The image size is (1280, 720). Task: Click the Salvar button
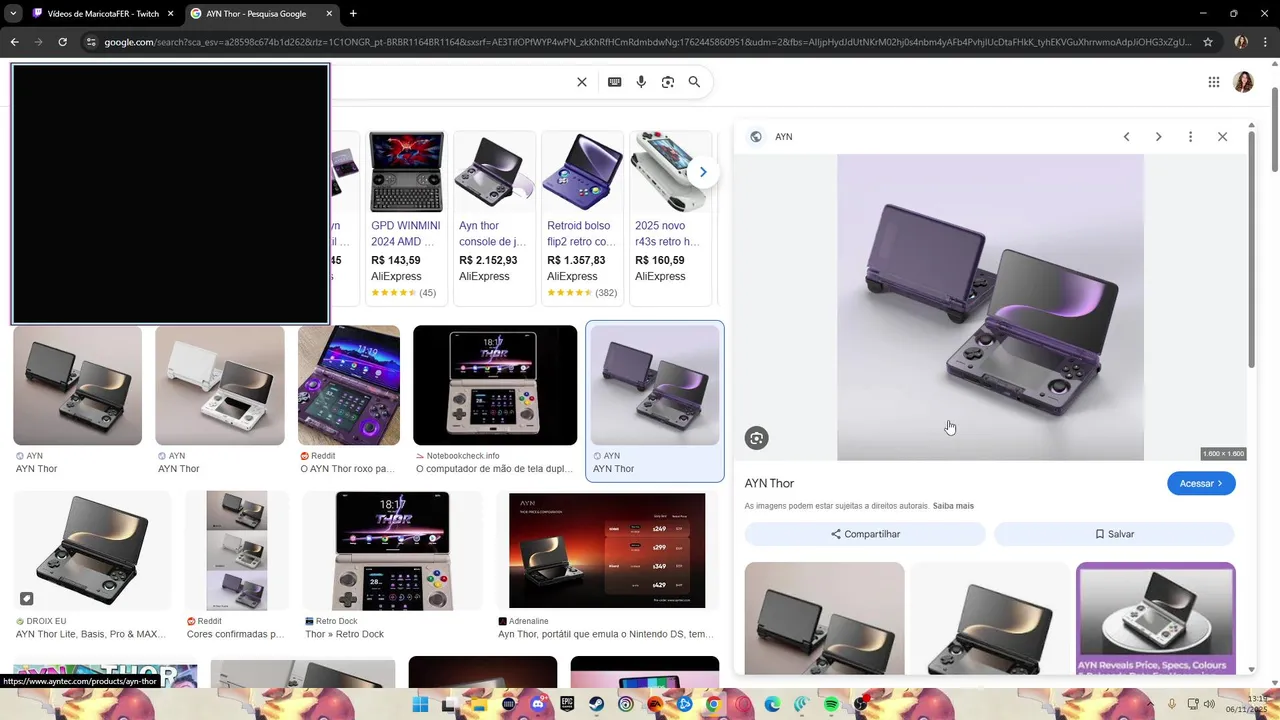click(x=1114, y=534)
